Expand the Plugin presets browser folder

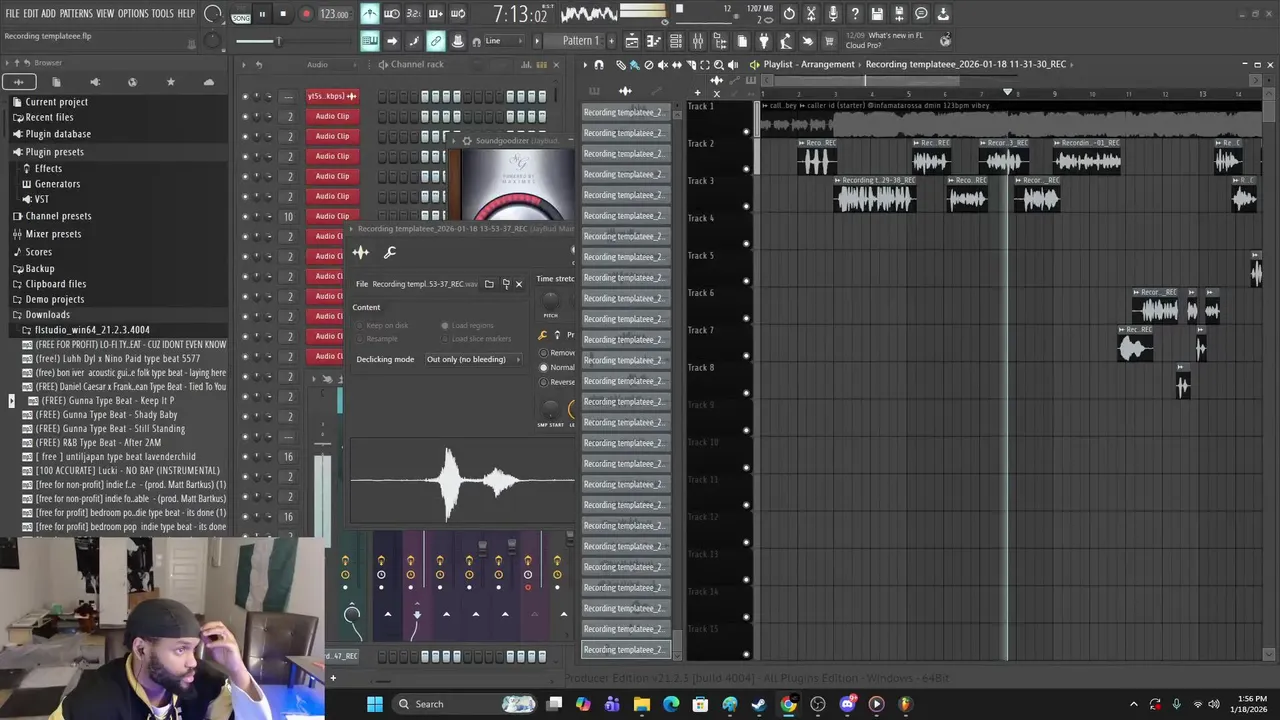[54, 152]
